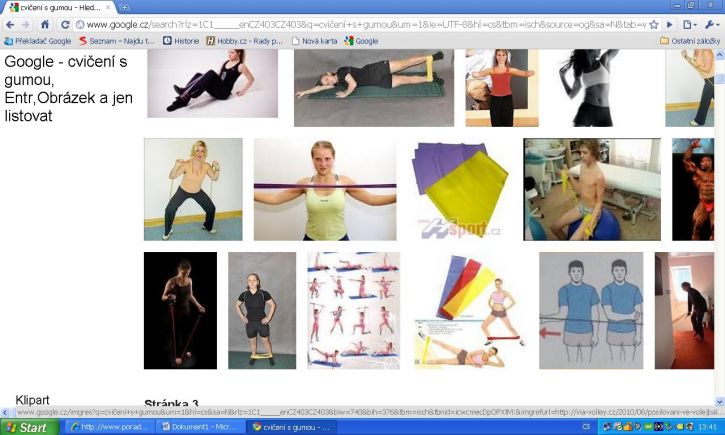Click the browser Forward arrow
The image size is (725, 435).
pos(25,25)
